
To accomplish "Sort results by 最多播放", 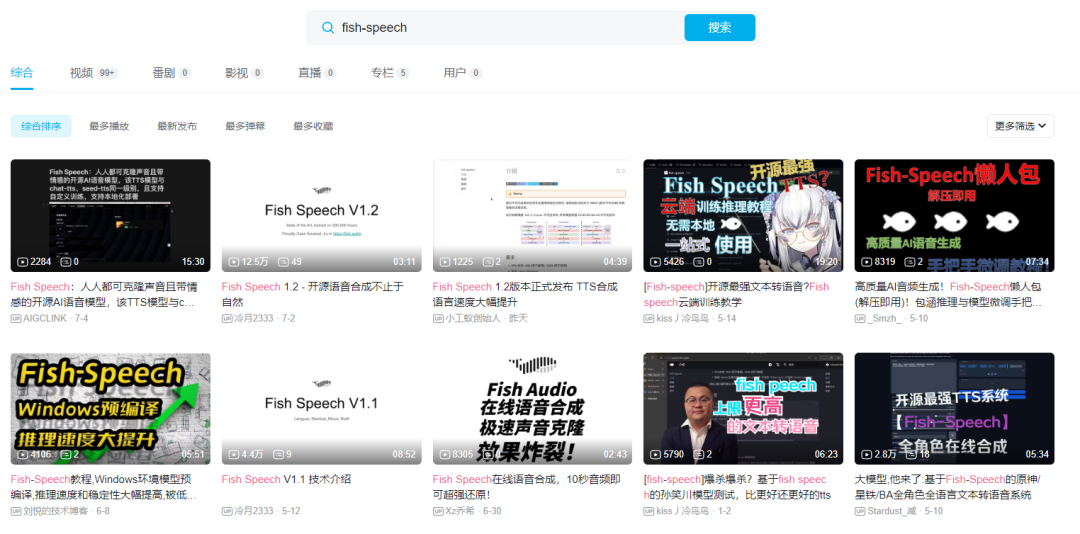I will click(109, 126).
